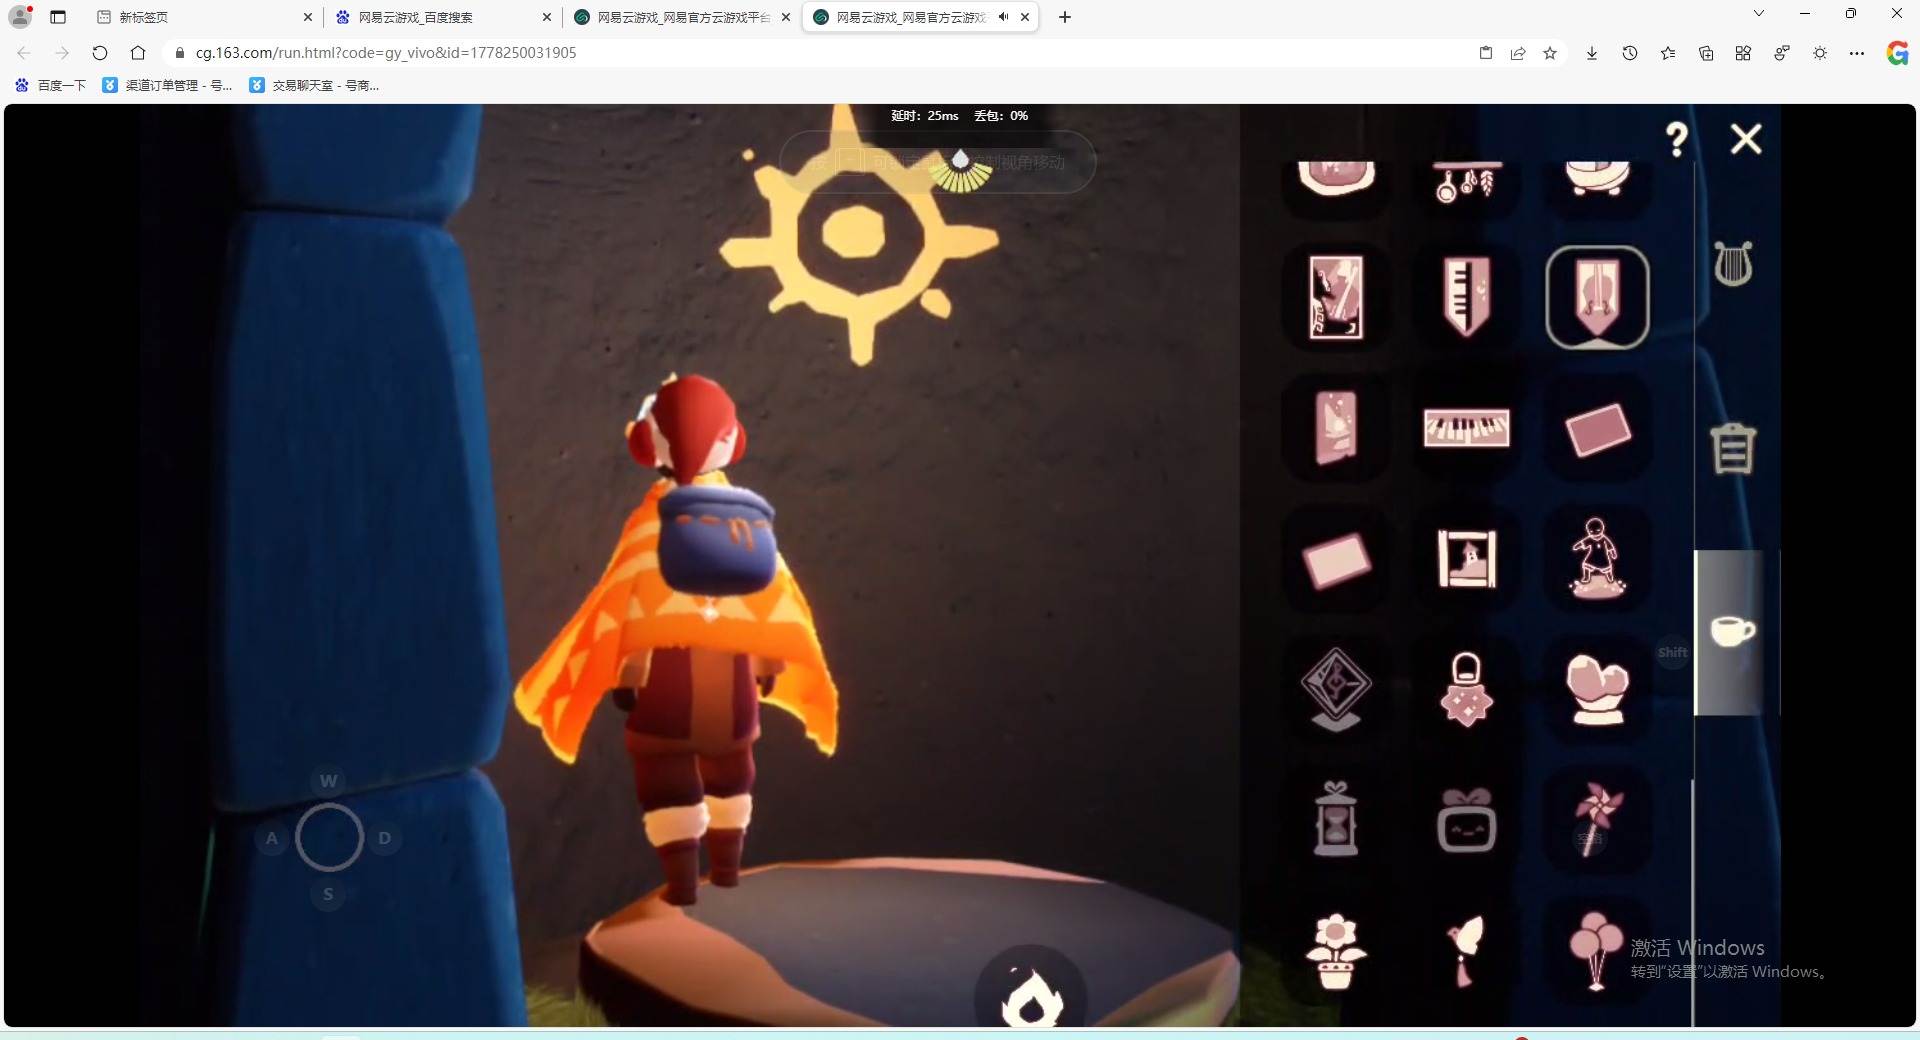This screenshot has width=1920, height=1040.
Task: Select the framed poster card prop
Action: point(1336,297)
